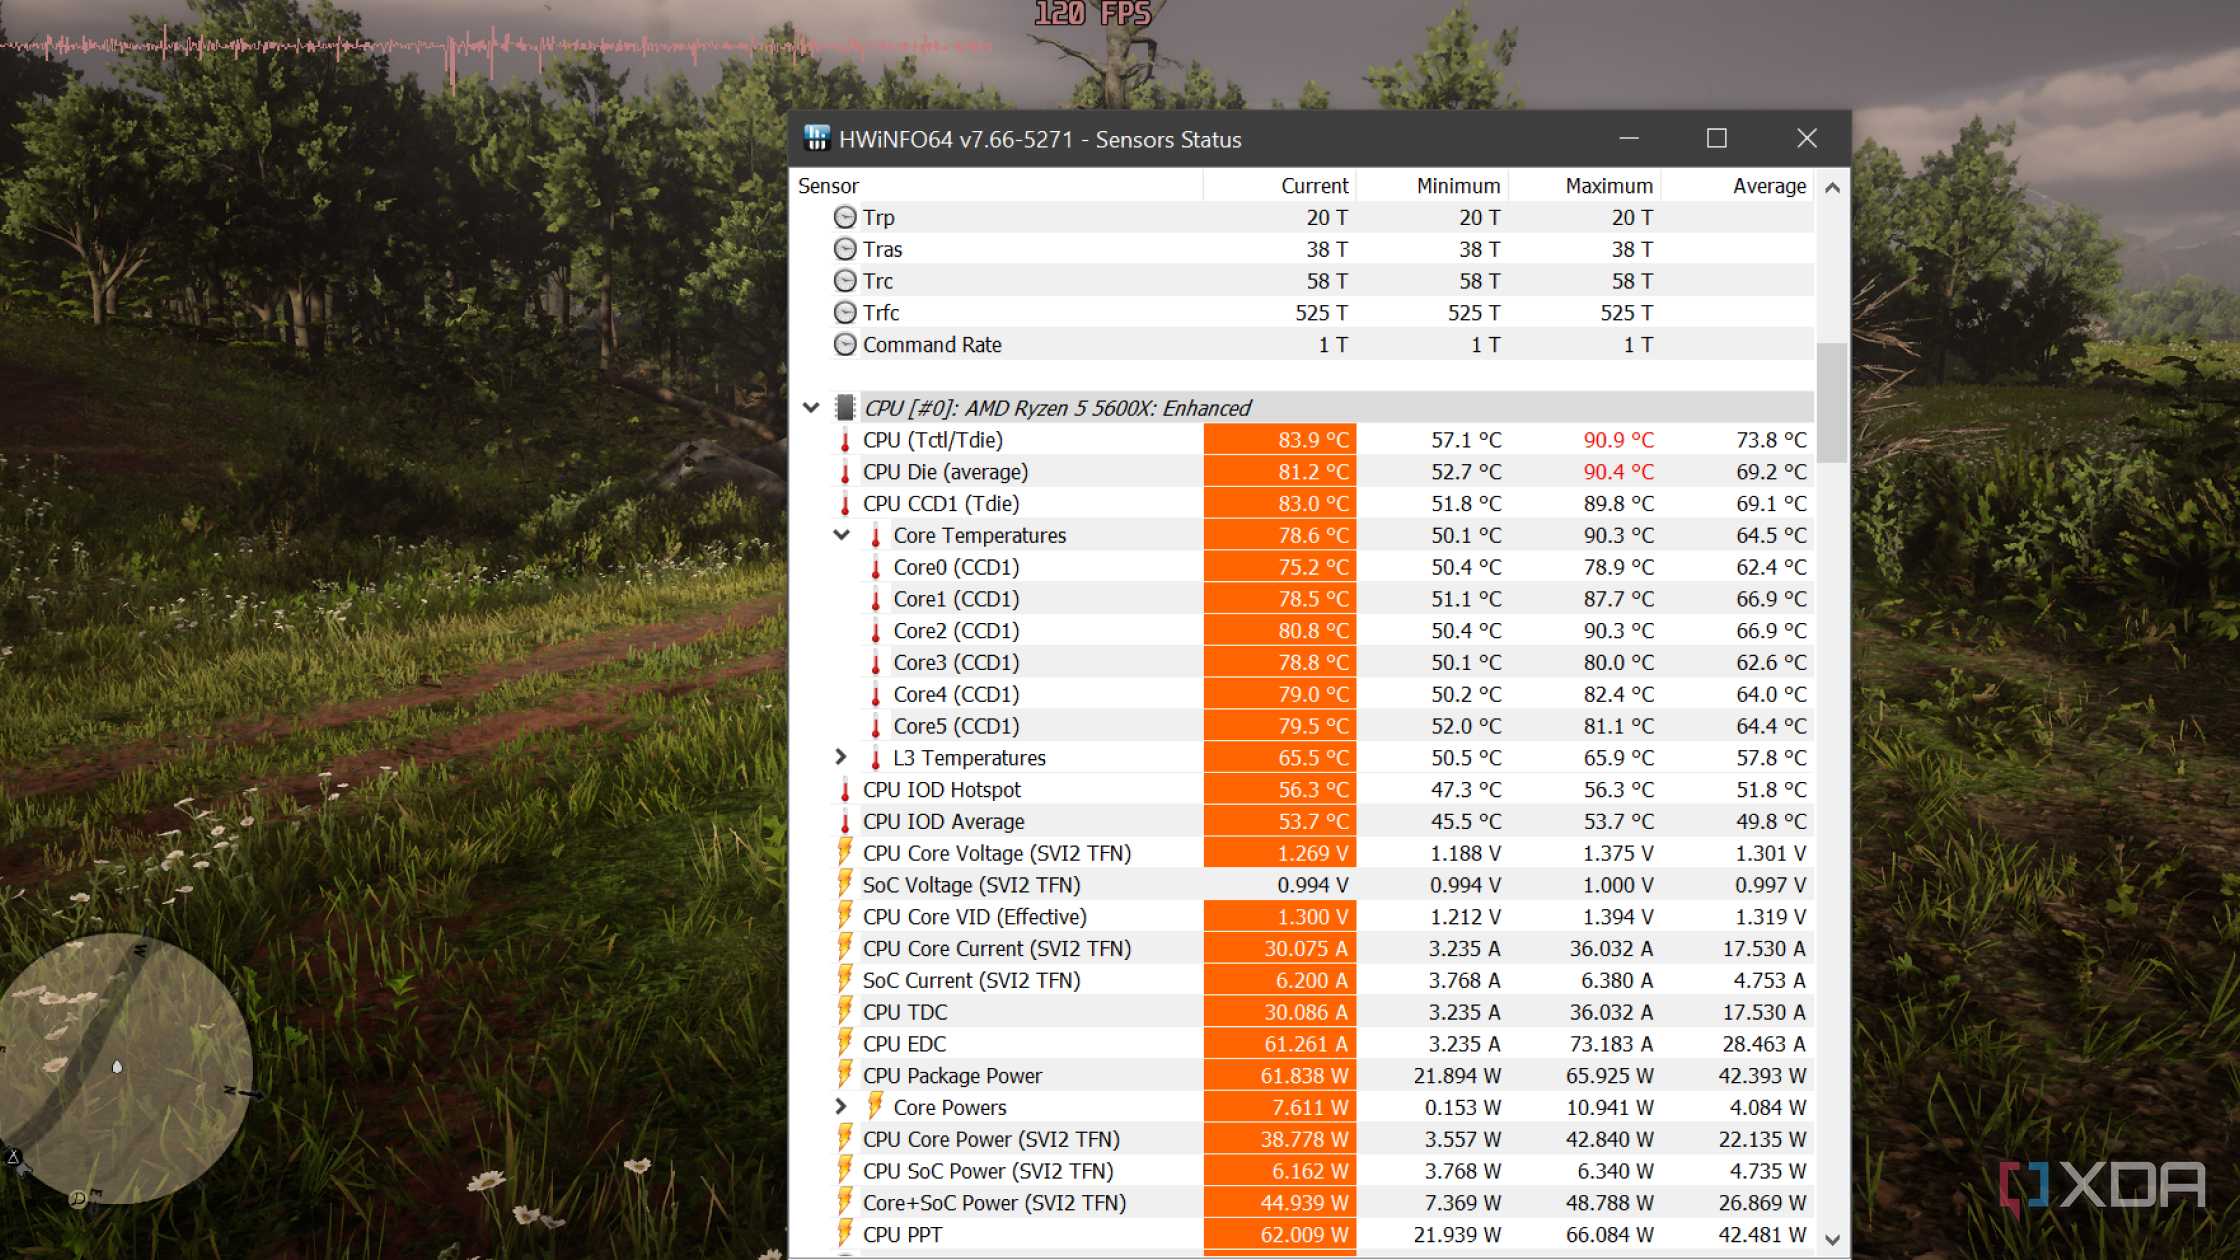Click the scrollbar down arrow
Viewport: 2240px width, 1260px height.
coord(1832,1240)
